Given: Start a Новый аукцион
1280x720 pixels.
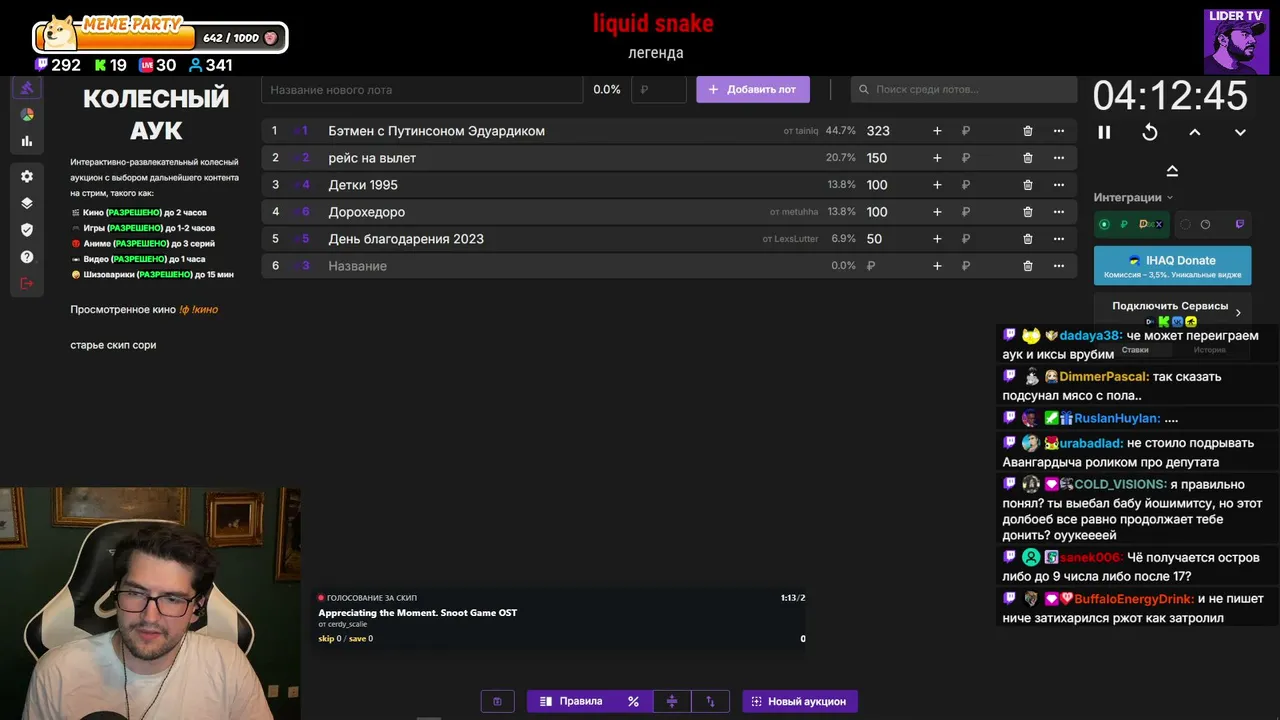Looking at the screenshot, I should click(x=800, y=701).
